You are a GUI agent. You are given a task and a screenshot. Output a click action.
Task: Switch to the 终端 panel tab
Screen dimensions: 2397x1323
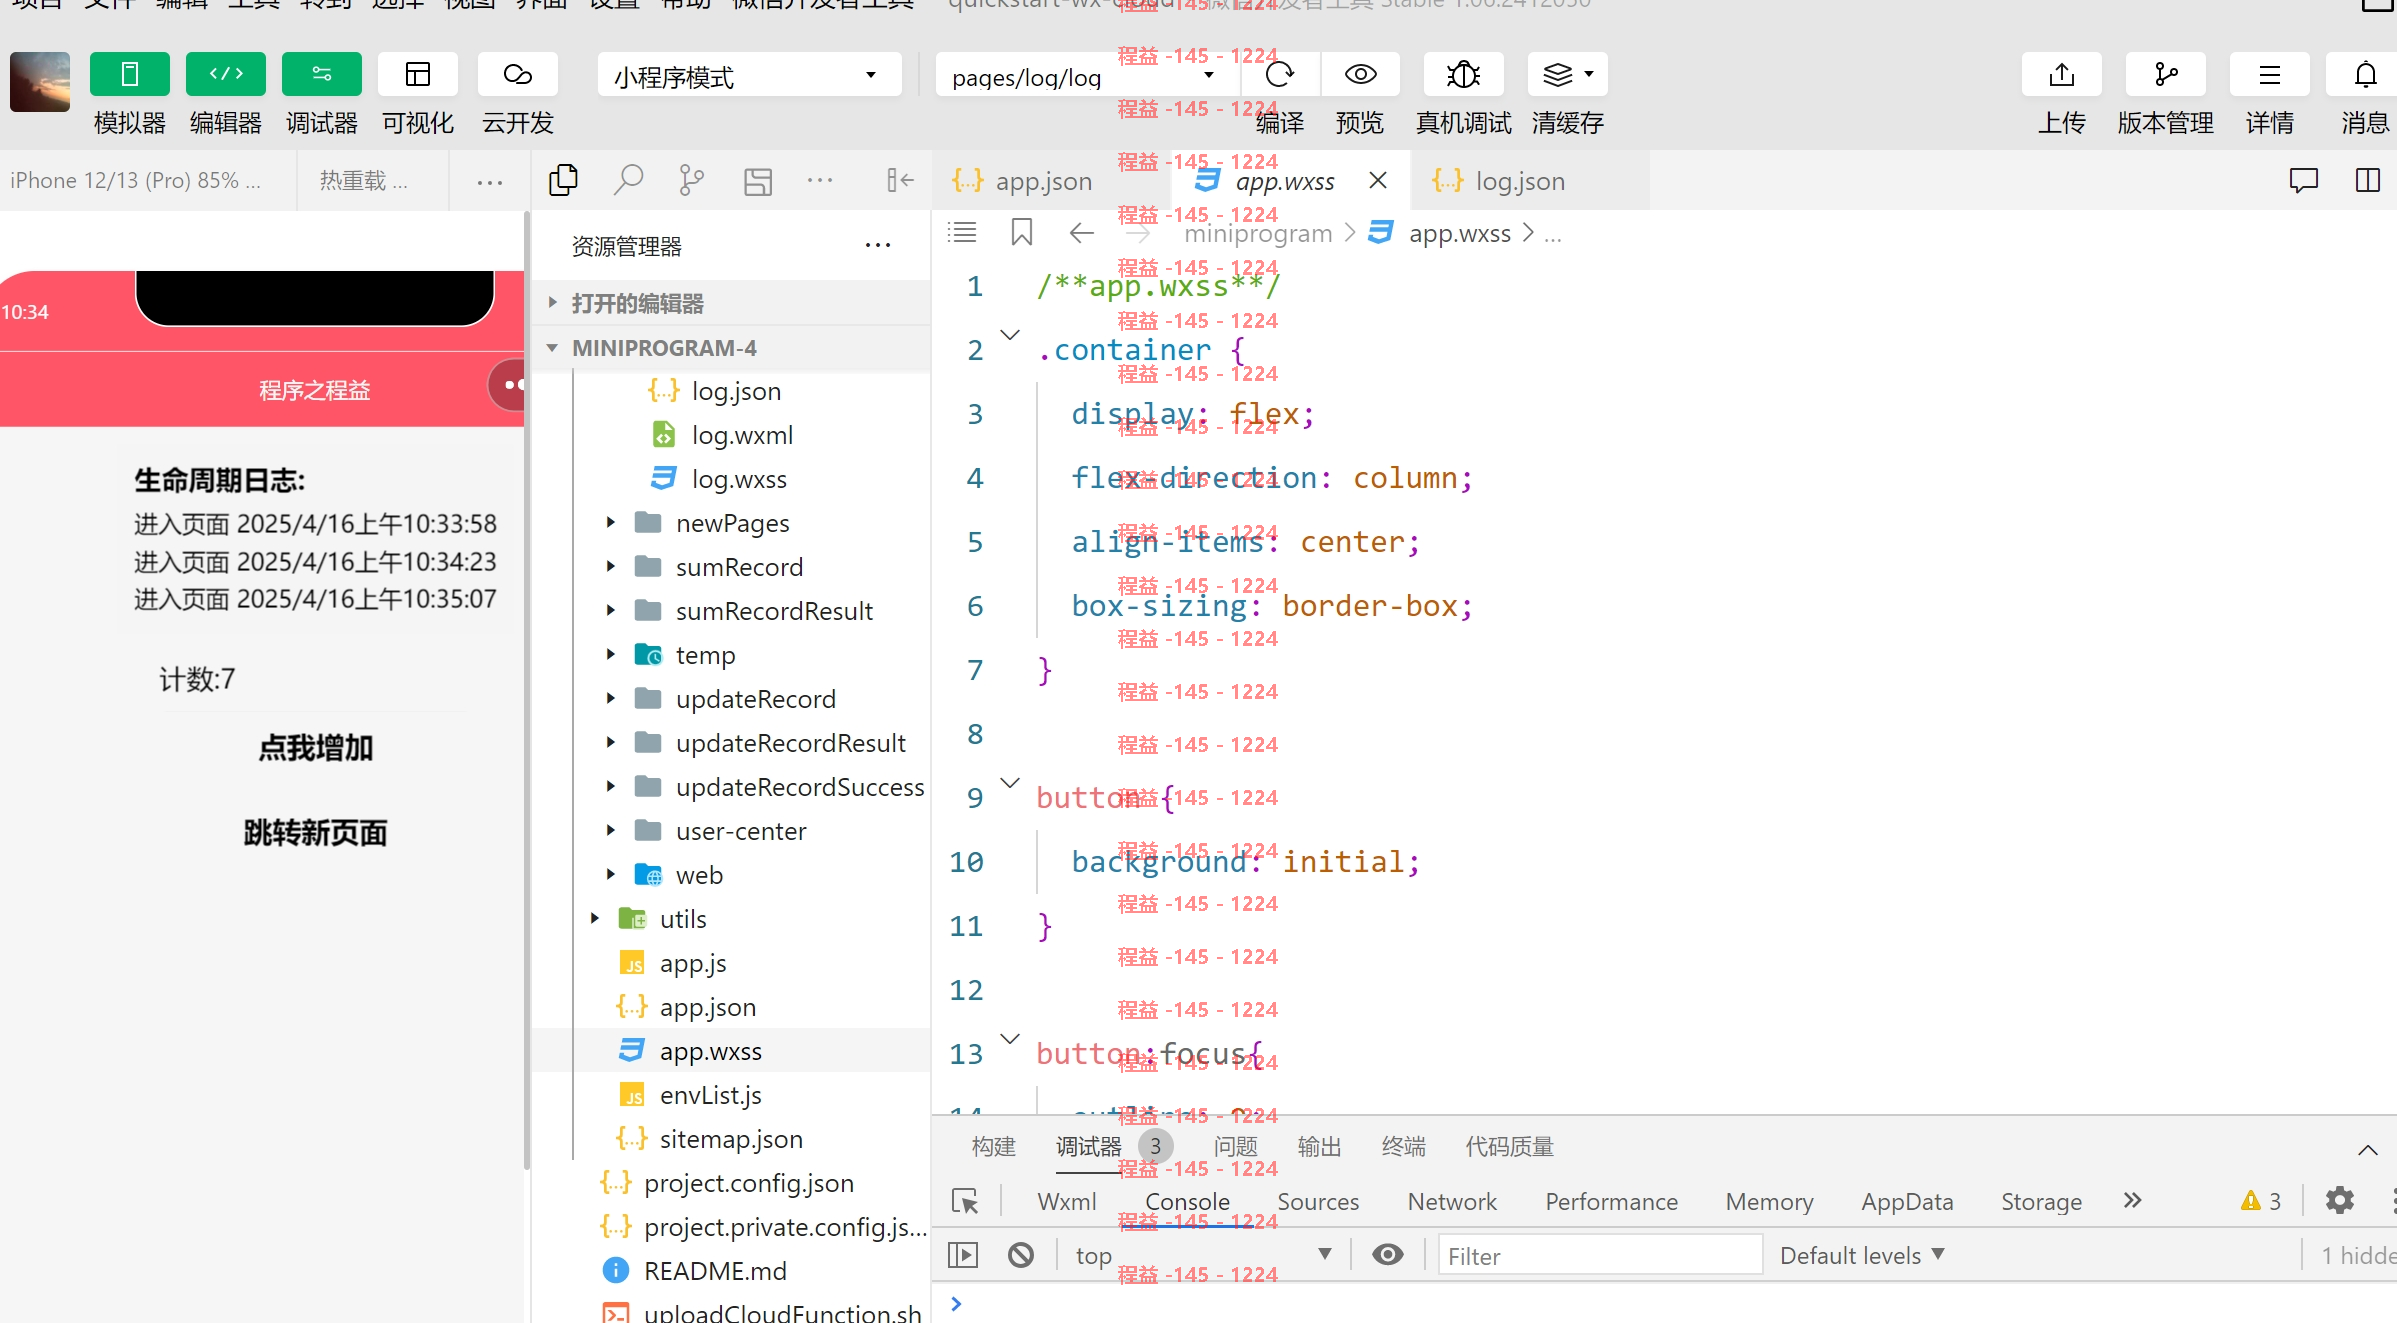coord(1403,1147)
